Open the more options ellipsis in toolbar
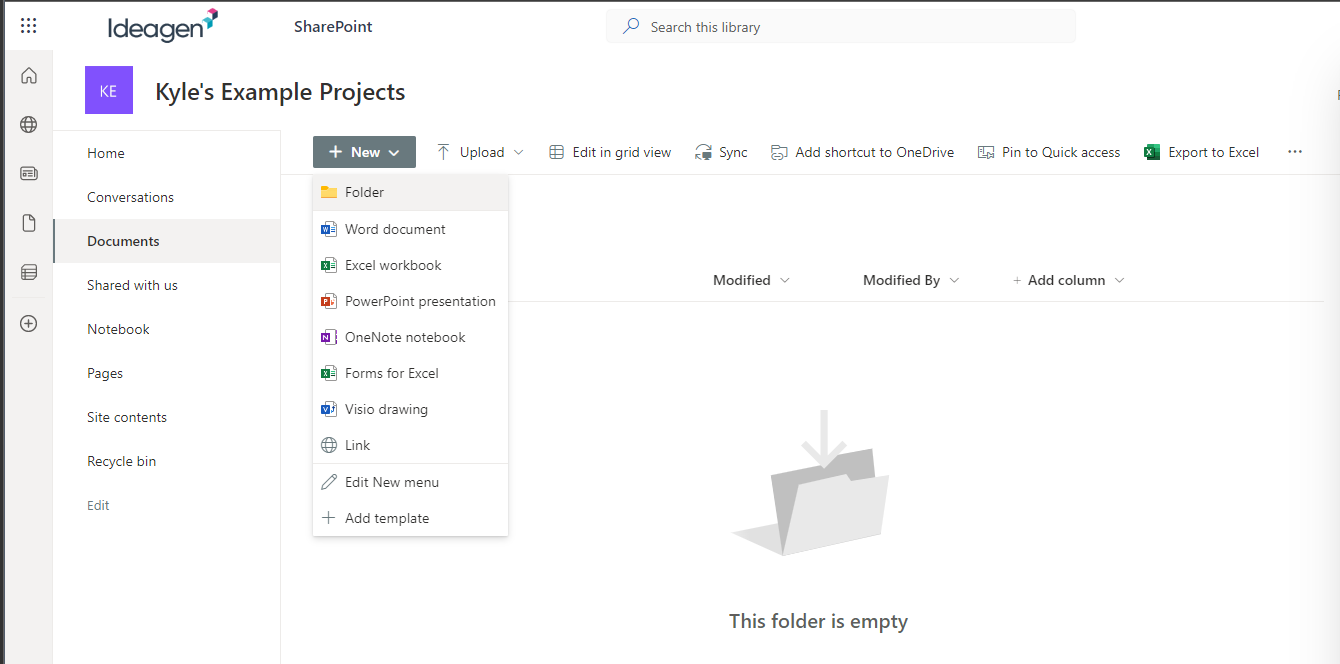 click(1295, 152)
